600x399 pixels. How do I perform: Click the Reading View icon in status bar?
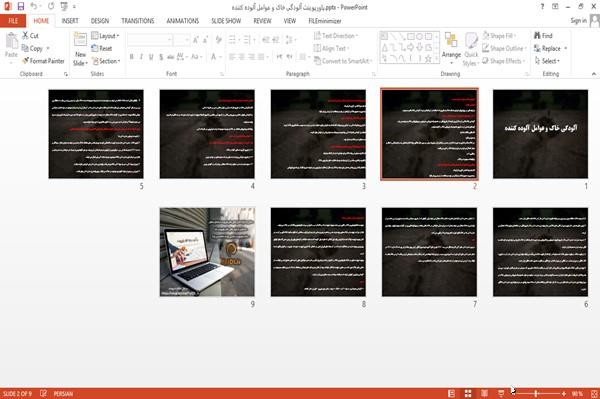coord(484,393)
